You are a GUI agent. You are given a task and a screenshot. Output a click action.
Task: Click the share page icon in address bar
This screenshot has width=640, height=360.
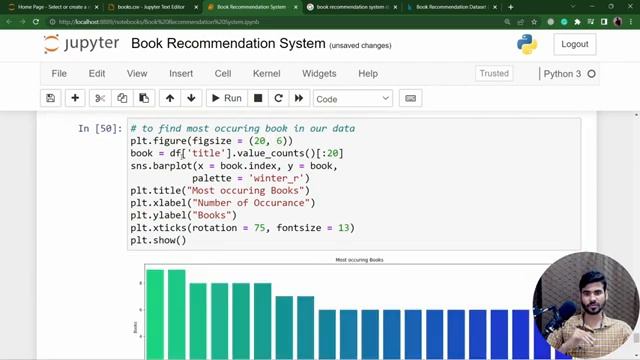(x=520, y=22)
